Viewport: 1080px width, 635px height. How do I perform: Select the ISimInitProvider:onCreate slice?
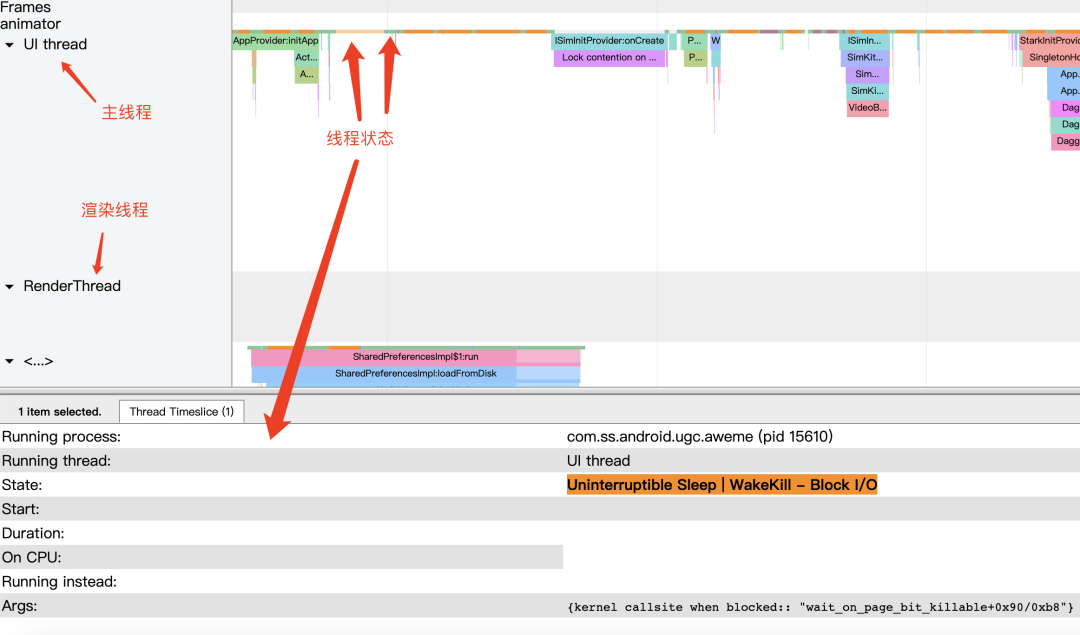click(610, 41)
